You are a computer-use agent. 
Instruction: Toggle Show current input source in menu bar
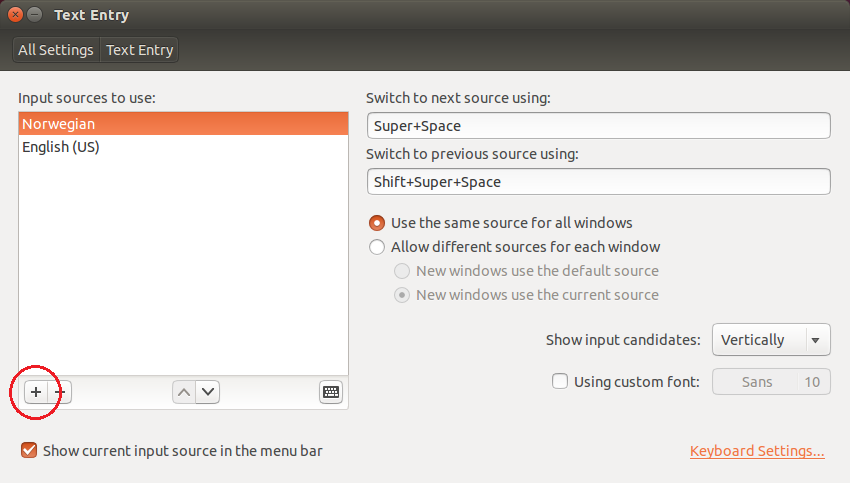tap(29, 451)
